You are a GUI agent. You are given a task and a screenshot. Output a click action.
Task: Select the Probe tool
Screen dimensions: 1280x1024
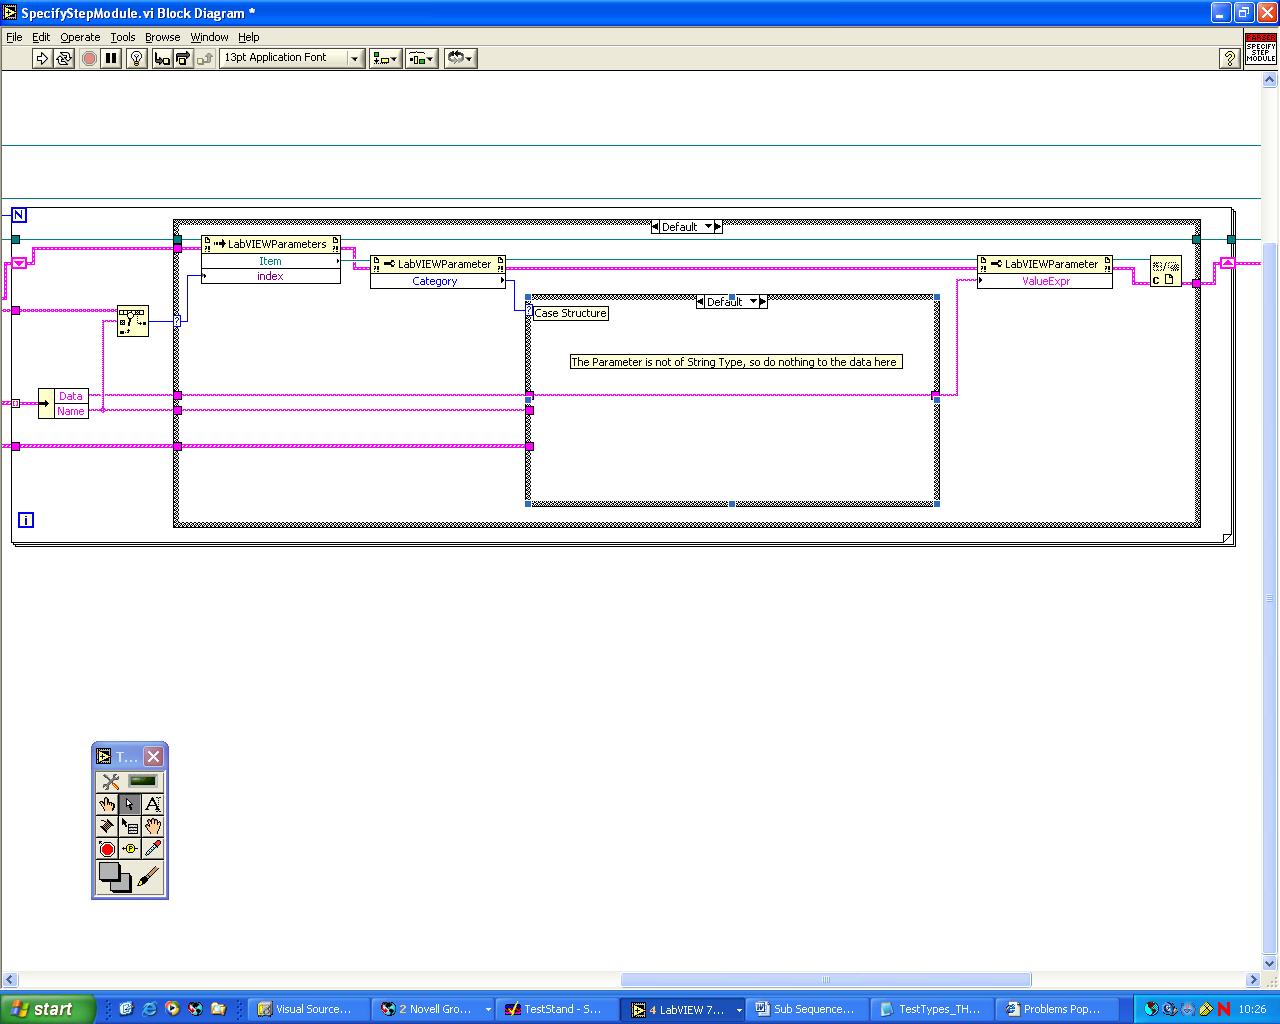pos(130,849)
